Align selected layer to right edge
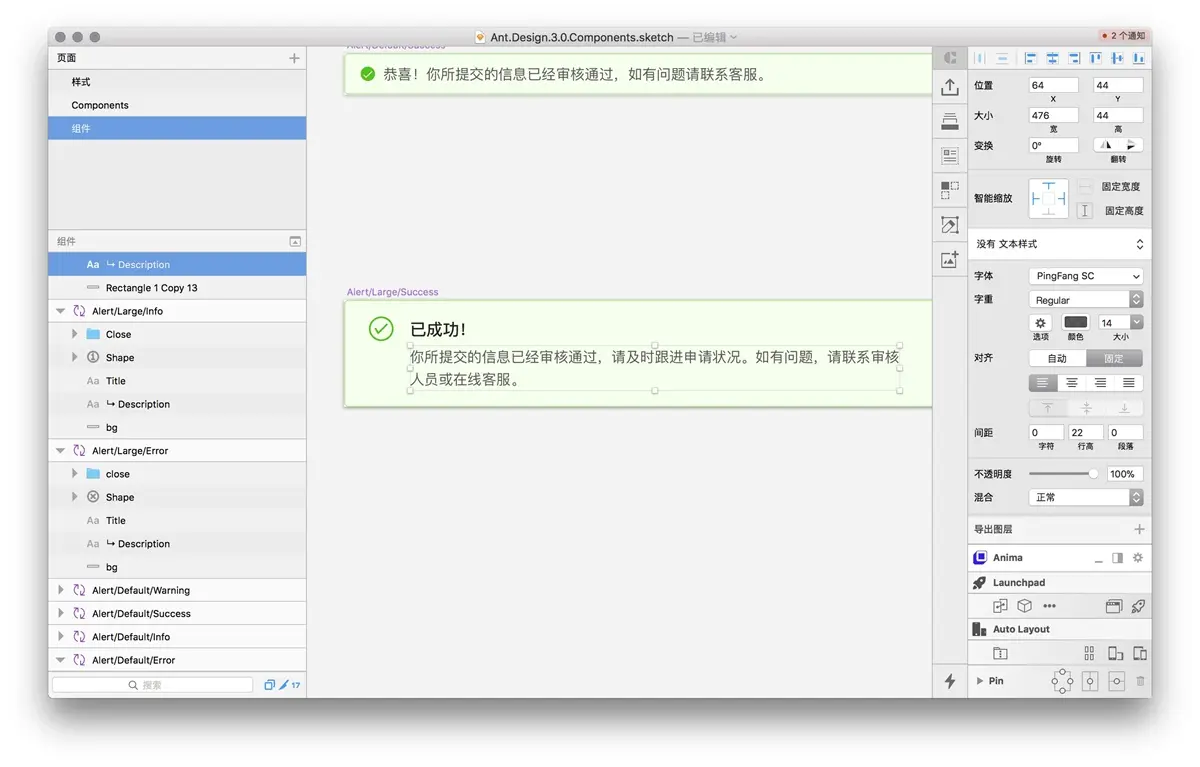This screenshot has height=767, width=1200. coord(1074,59)
